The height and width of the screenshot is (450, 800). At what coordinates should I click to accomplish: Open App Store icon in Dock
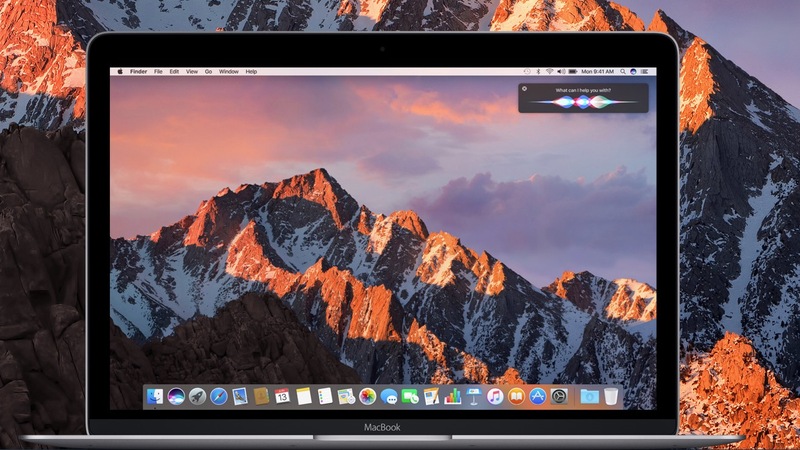coord(537,396)
